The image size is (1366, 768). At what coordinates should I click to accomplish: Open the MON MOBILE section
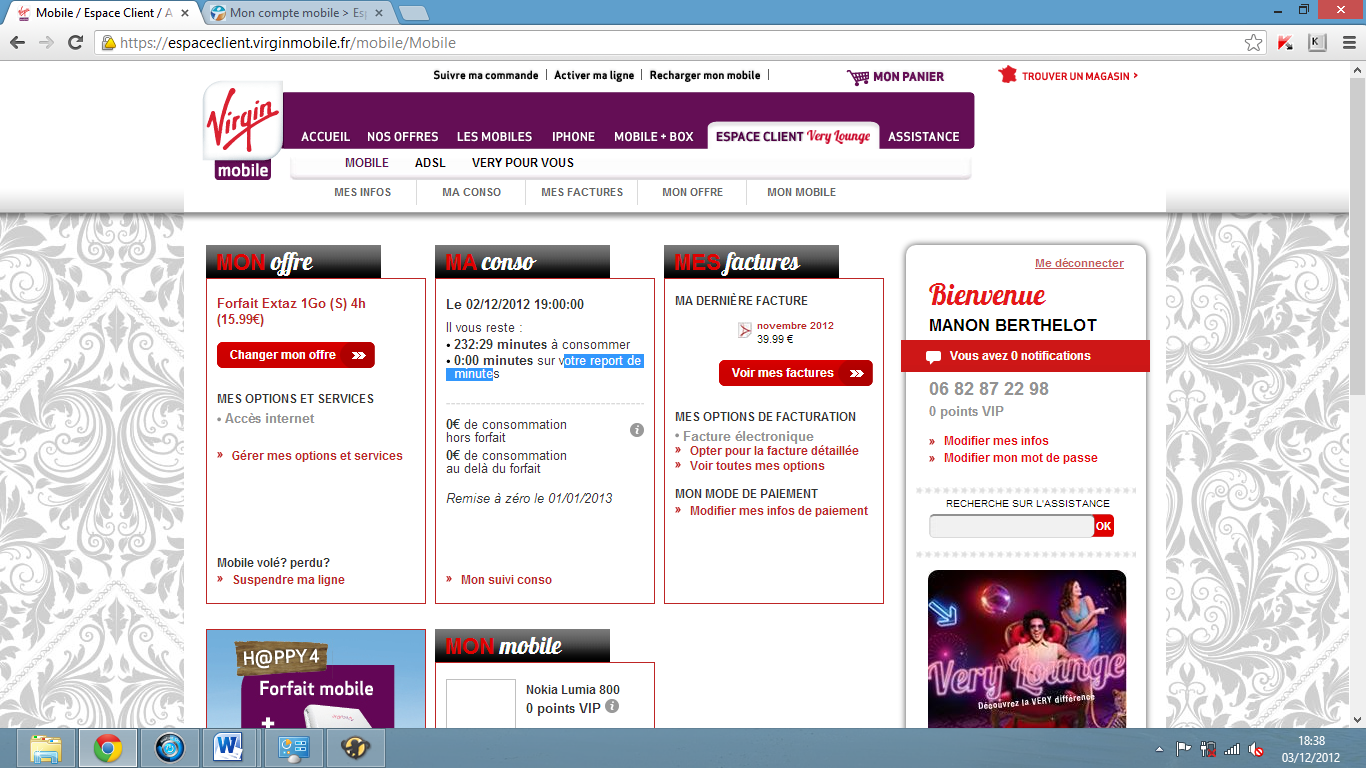(802, 192)
